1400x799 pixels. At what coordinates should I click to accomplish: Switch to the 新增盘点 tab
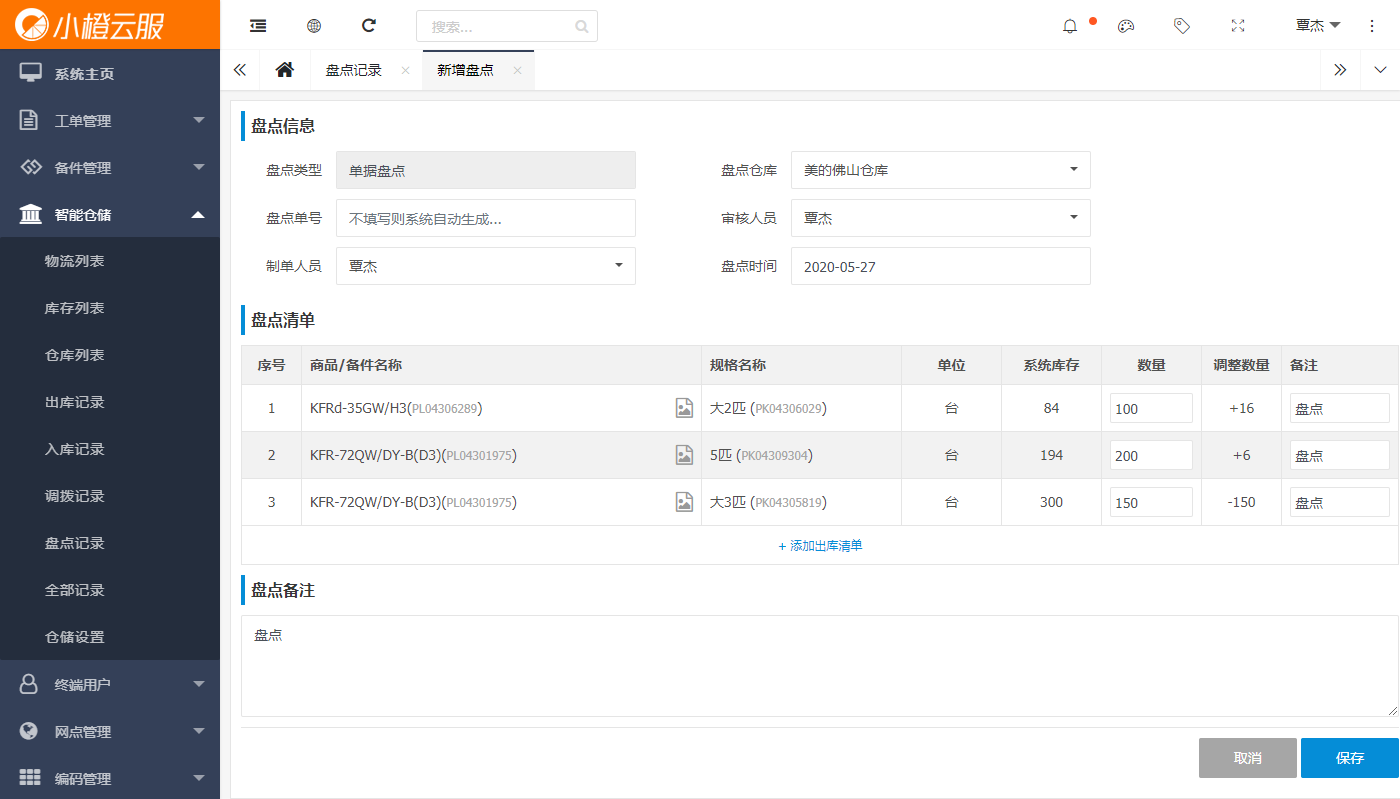465,70
